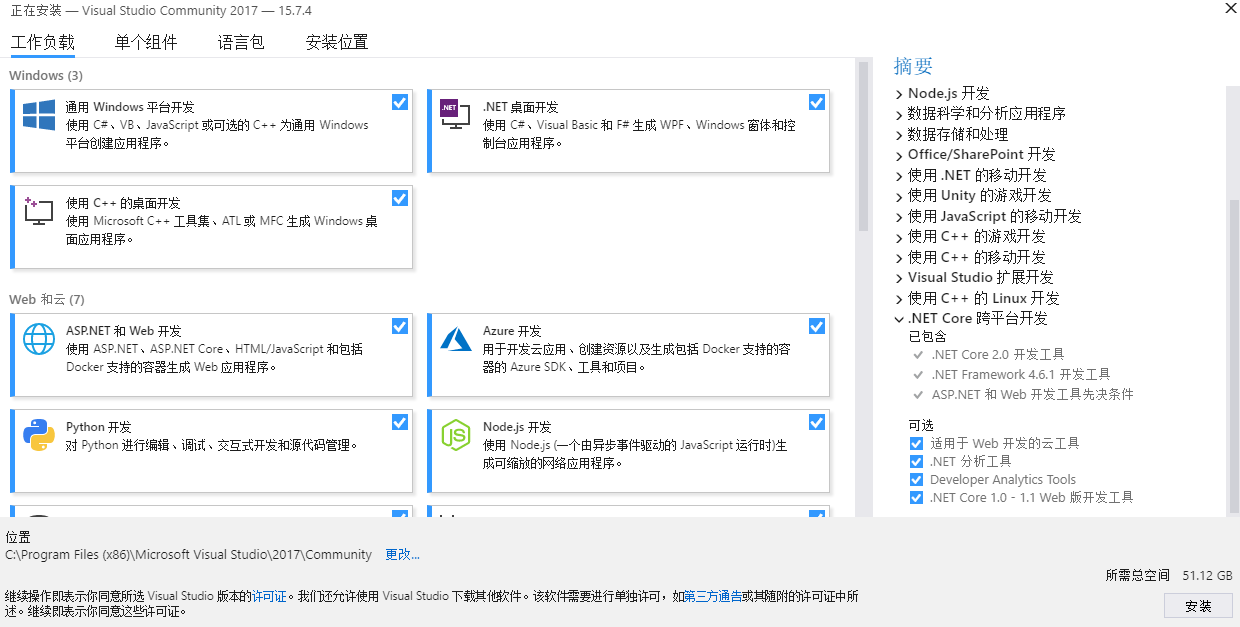
Task: Uncheck the 通用 Windows 平台开发 workload
Action: 400,102
